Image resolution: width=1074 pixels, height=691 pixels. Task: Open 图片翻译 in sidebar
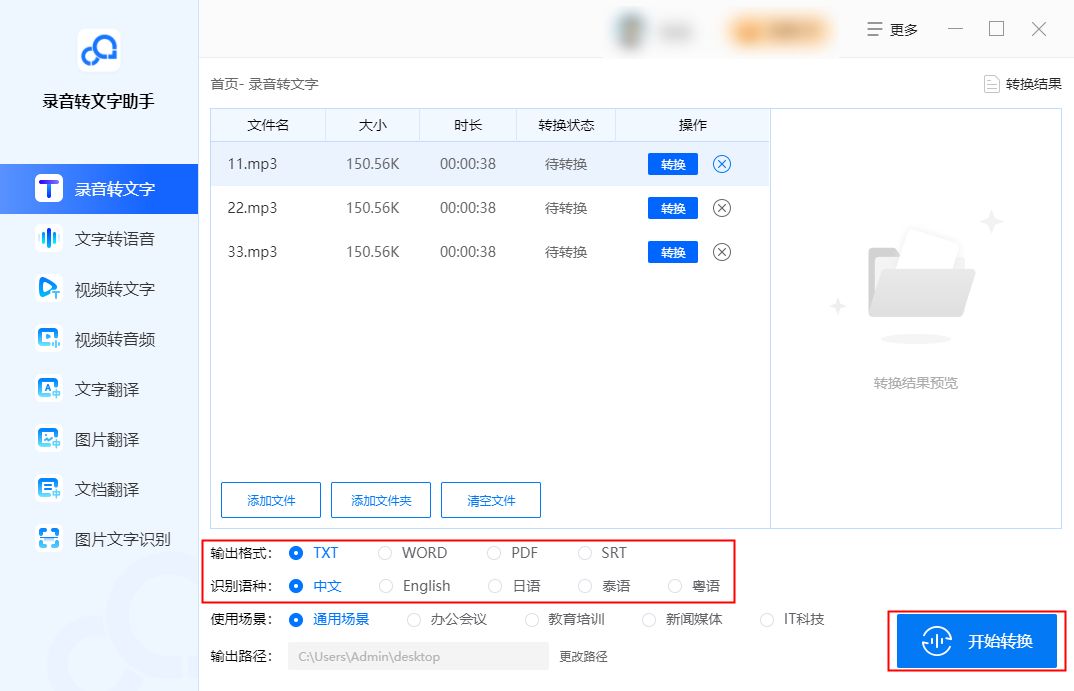(x=99, y=439)
